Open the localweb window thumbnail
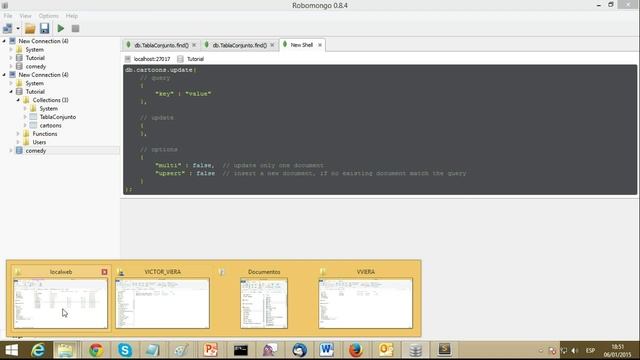Screen dimensions: 640x360 pyautogui.click(x=60, y=304)
